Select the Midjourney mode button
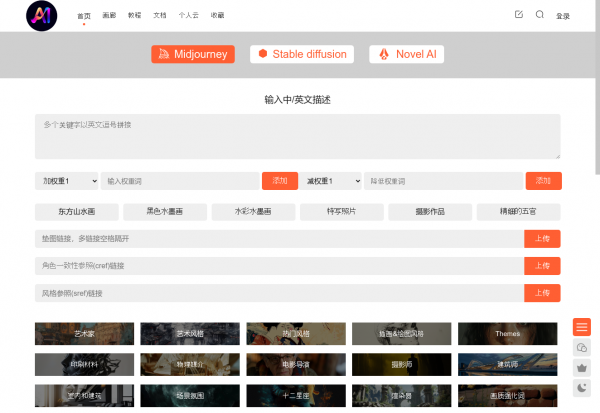This screenshot has width=600, height=413. coord(193,54)
